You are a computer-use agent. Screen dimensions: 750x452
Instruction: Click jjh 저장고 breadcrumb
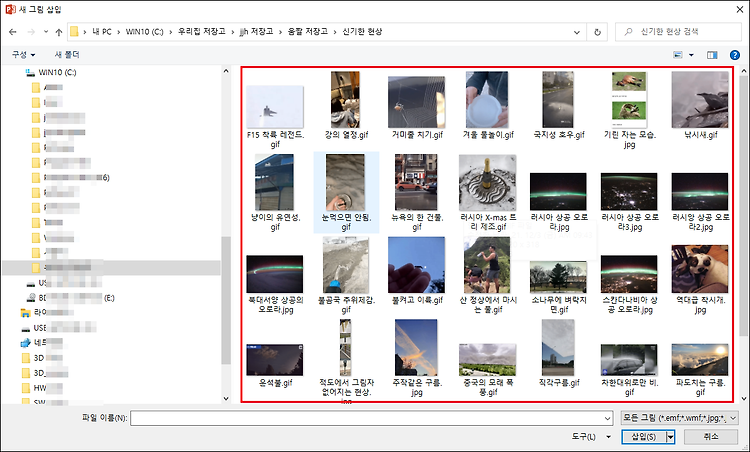[x=256, y=32]
